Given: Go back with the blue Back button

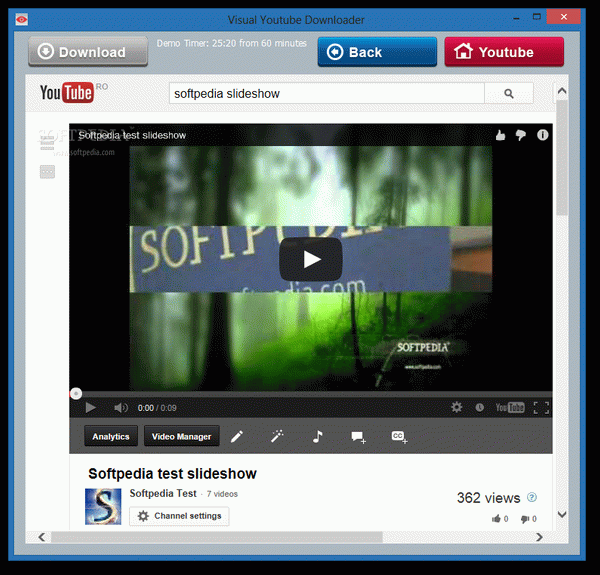Looking at the screenshot, I should coord(377,52).
